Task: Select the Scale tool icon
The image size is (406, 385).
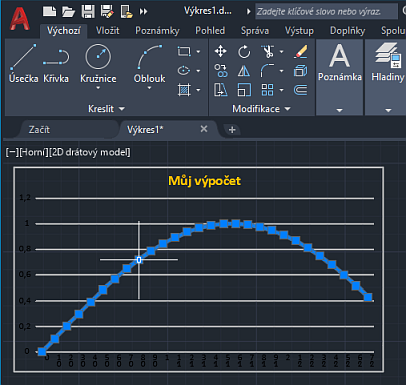Action: (x=244, y=90)
